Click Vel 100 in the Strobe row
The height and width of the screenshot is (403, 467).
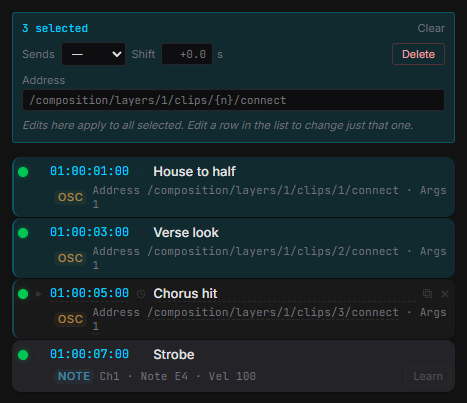(232, 376)
